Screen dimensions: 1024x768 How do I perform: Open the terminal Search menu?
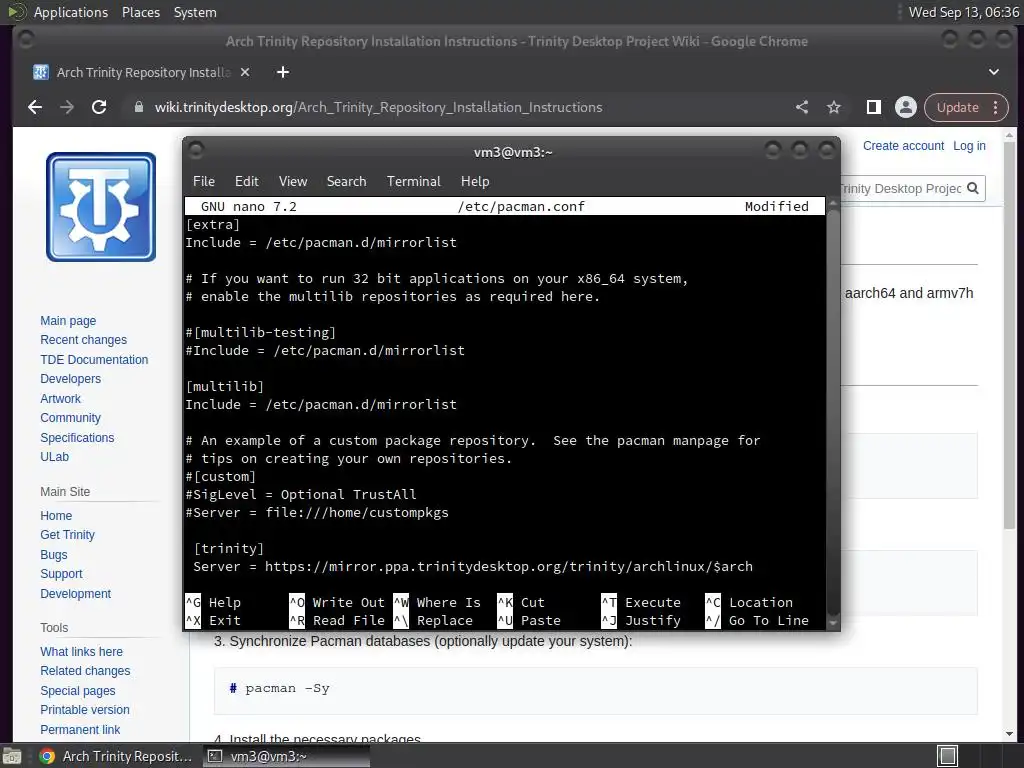pos(347,182)
